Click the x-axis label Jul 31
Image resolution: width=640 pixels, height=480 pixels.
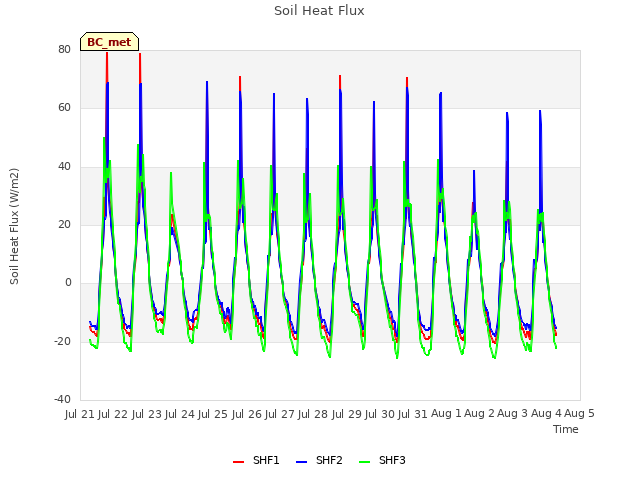click(x=413, y=414)
